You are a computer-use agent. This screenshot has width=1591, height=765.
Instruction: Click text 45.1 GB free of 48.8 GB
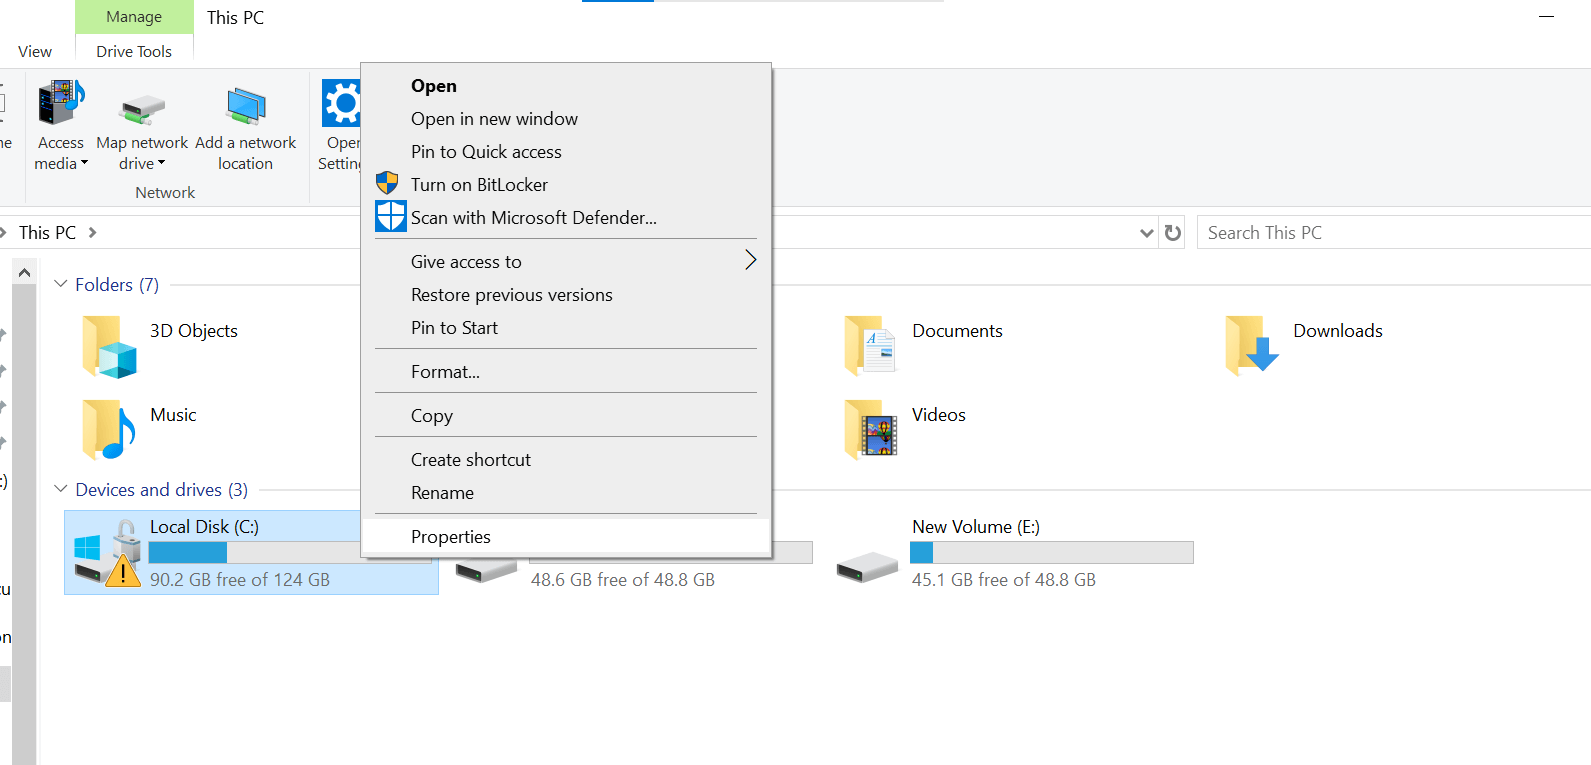tap(1004, 580)
